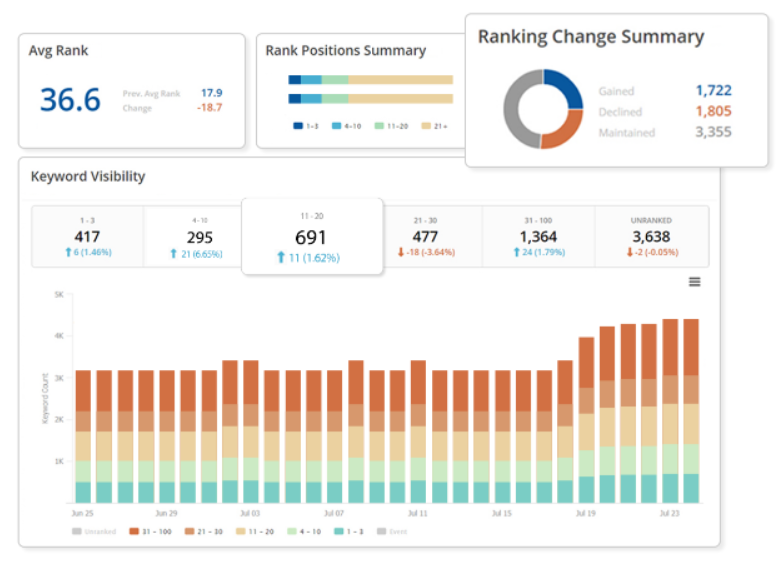Select the 21 - 30 tile showing 477
Screen dimensions: 779x562
coord(426,237)
